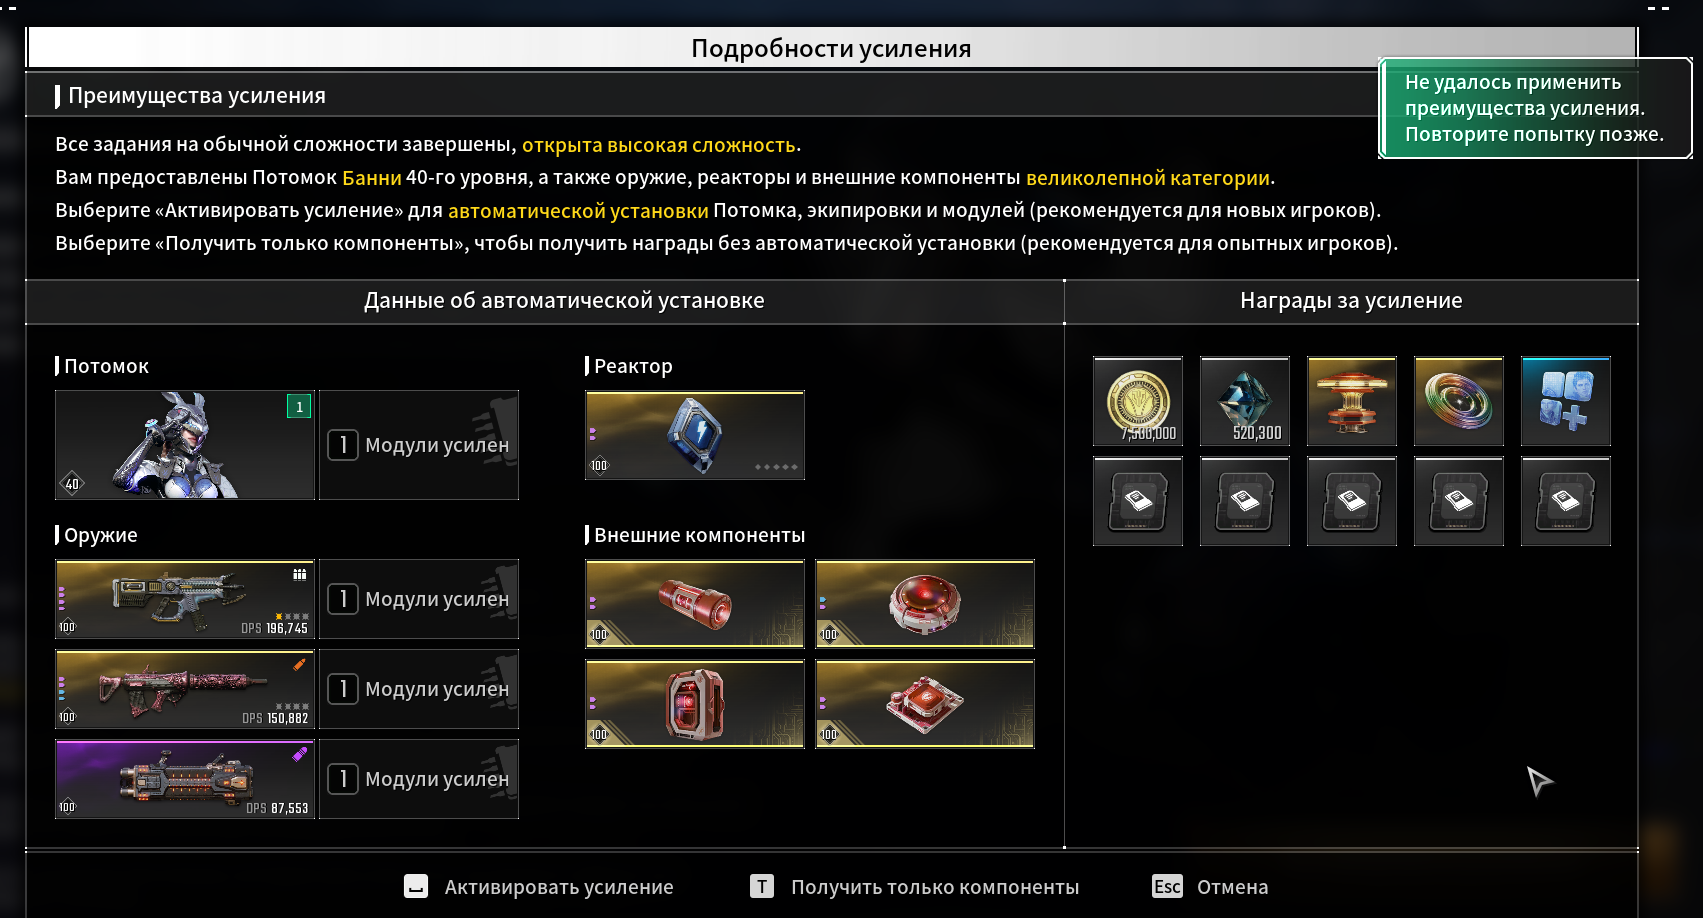Open Descendant's Модули усилен panel
This screenshot has height=918, width=1703.
[419, 445]
